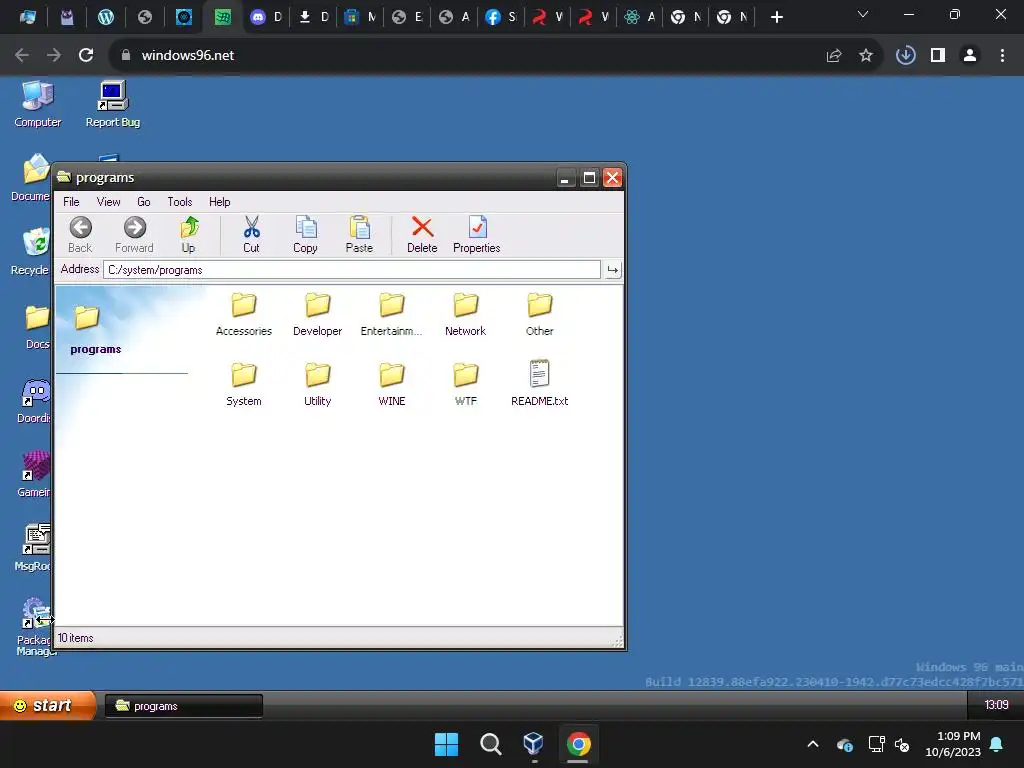
Task: Click the programs taskbar button
Action: point(184,706)
